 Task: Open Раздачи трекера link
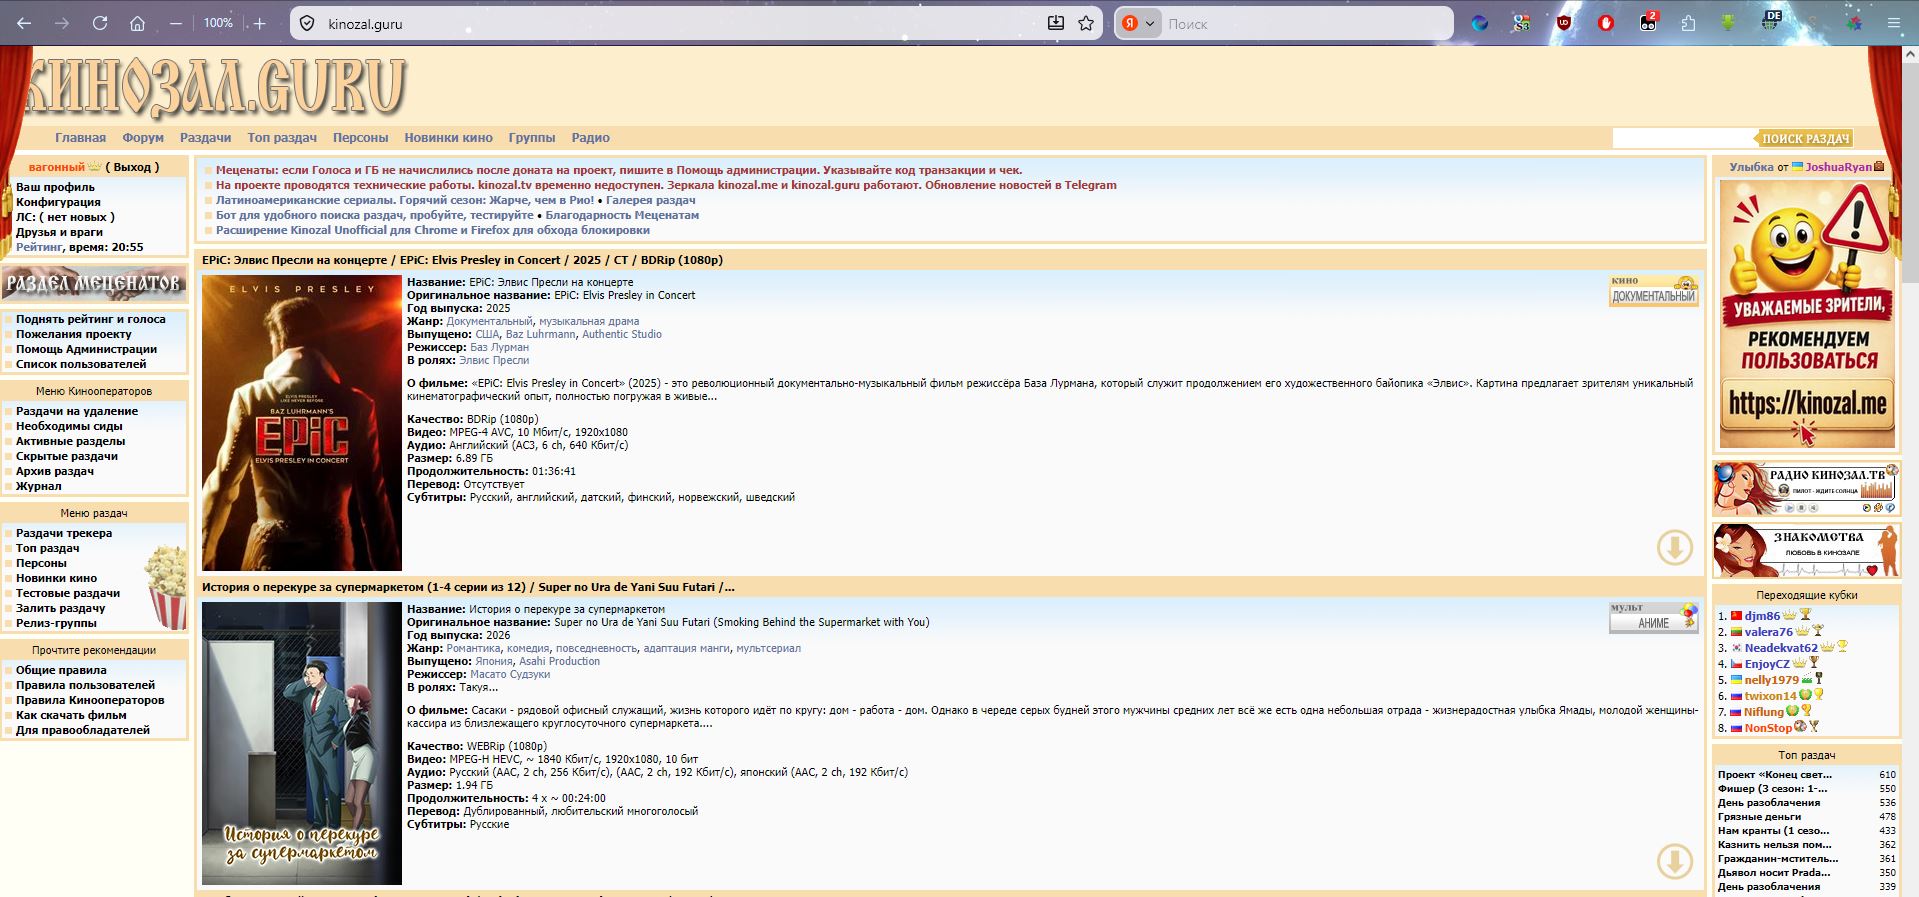[x=64, y=533]
